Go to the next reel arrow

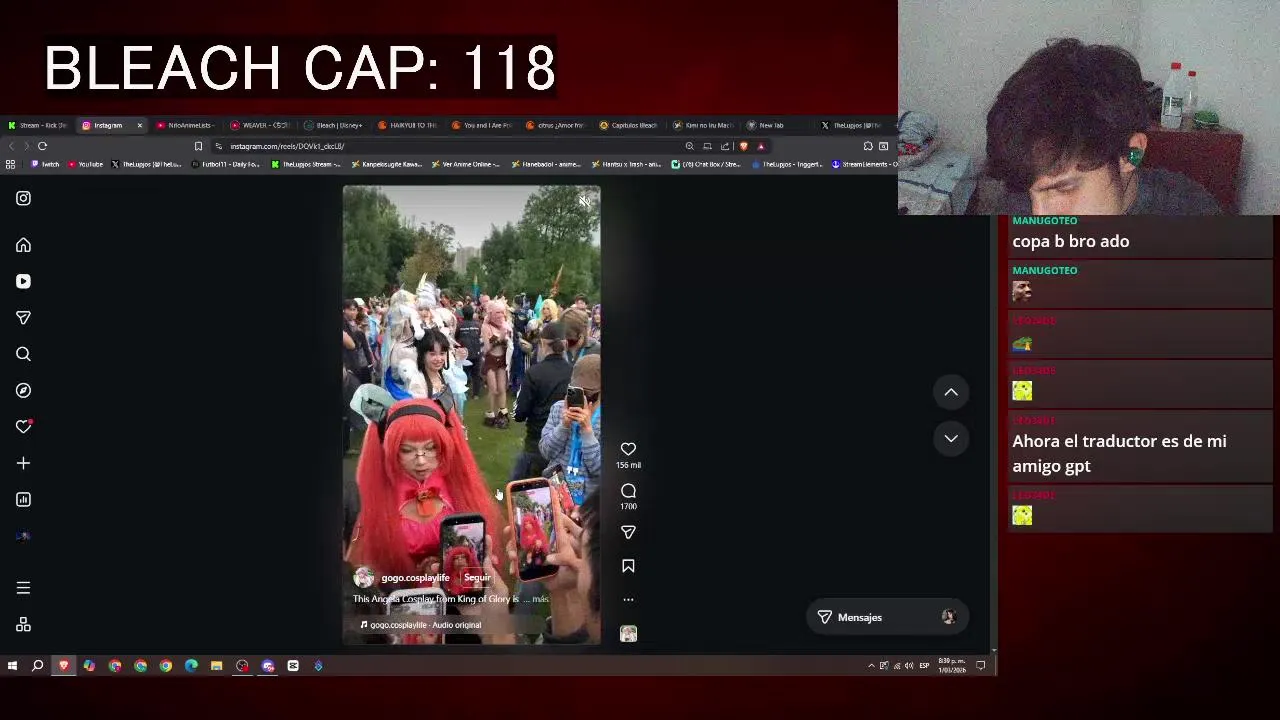pos(951,438)
